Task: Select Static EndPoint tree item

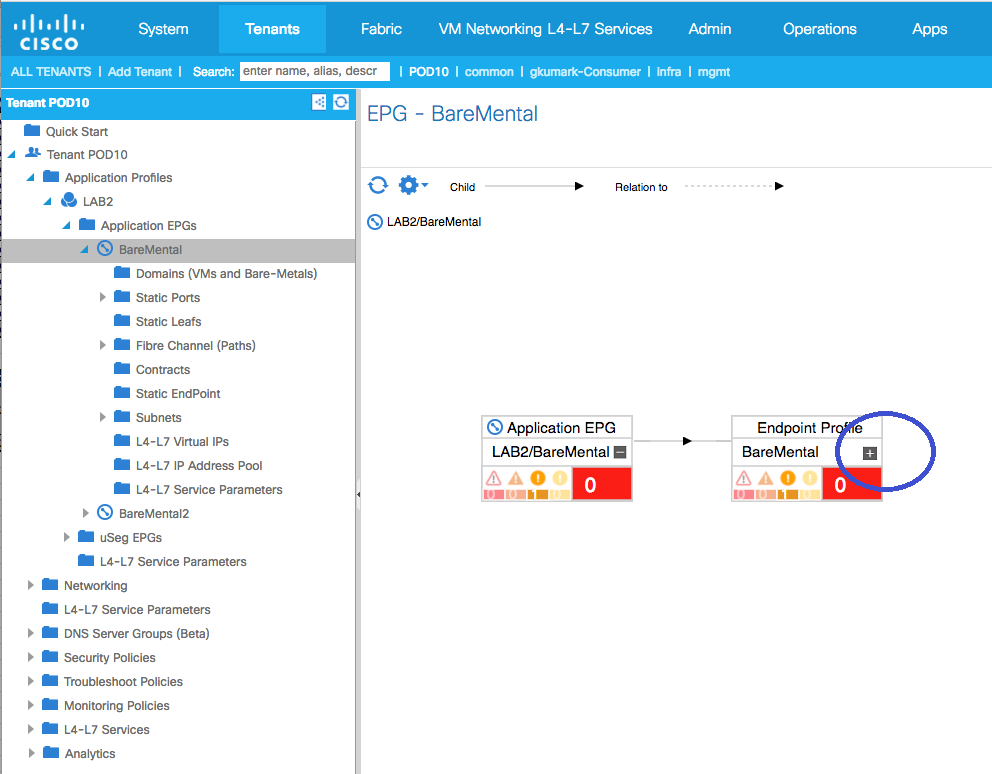Action: (x=178, y=394)
